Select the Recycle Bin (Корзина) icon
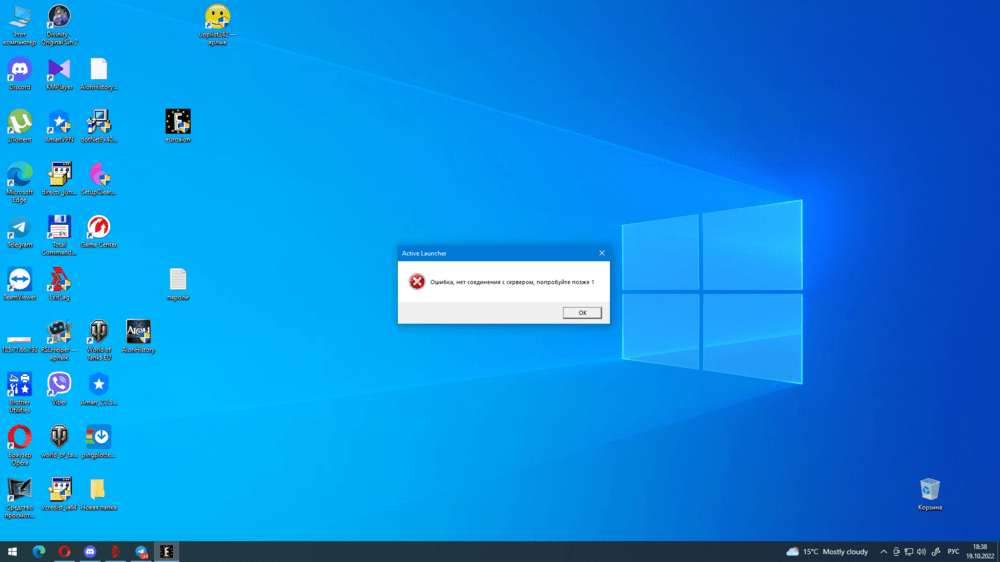The width and height of the screenshot is (1000, 562). 930,490
